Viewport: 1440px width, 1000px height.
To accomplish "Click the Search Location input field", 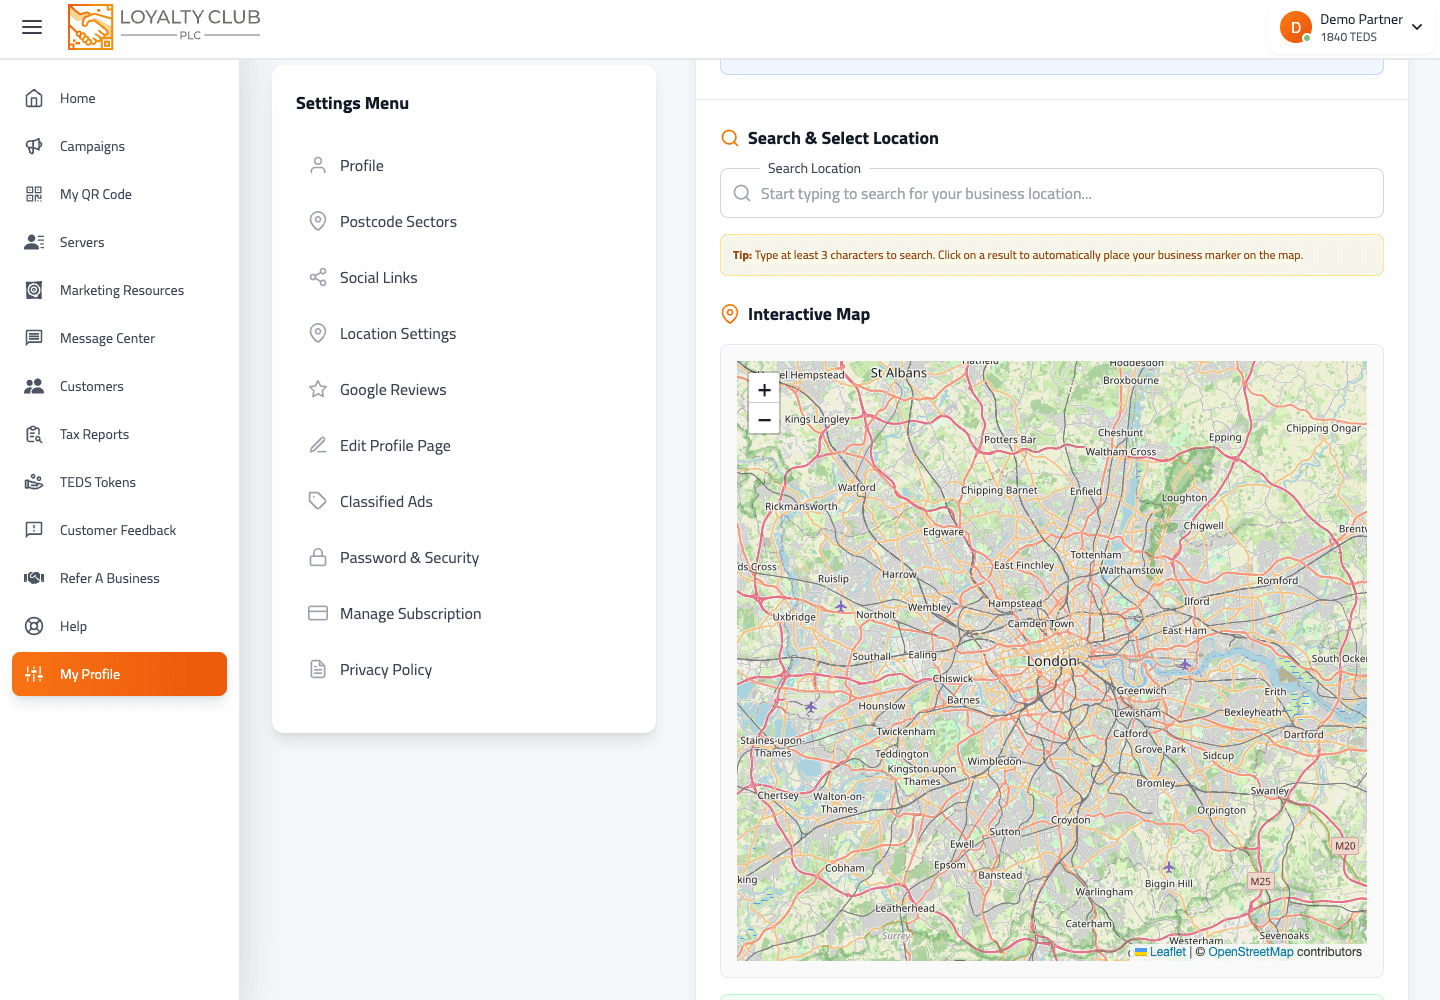I will click(1052, 193).
